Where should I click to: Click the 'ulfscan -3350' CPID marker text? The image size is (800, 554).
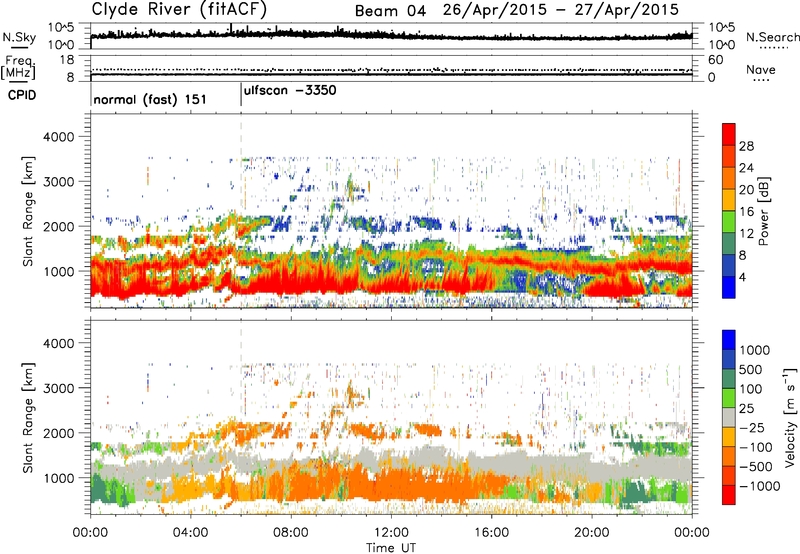pyautogui.click(x=290, y=91)
